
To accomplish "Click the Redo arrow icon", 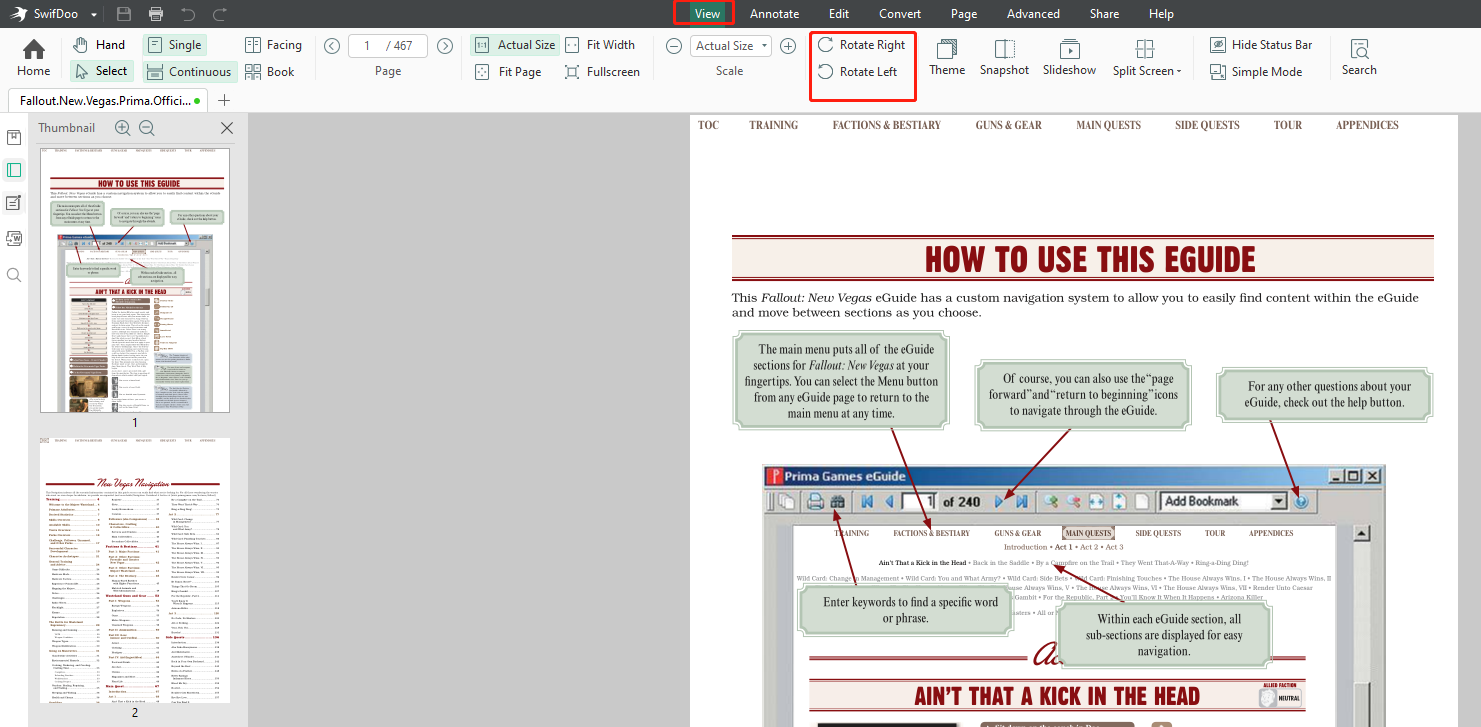I will click(220, 14).
